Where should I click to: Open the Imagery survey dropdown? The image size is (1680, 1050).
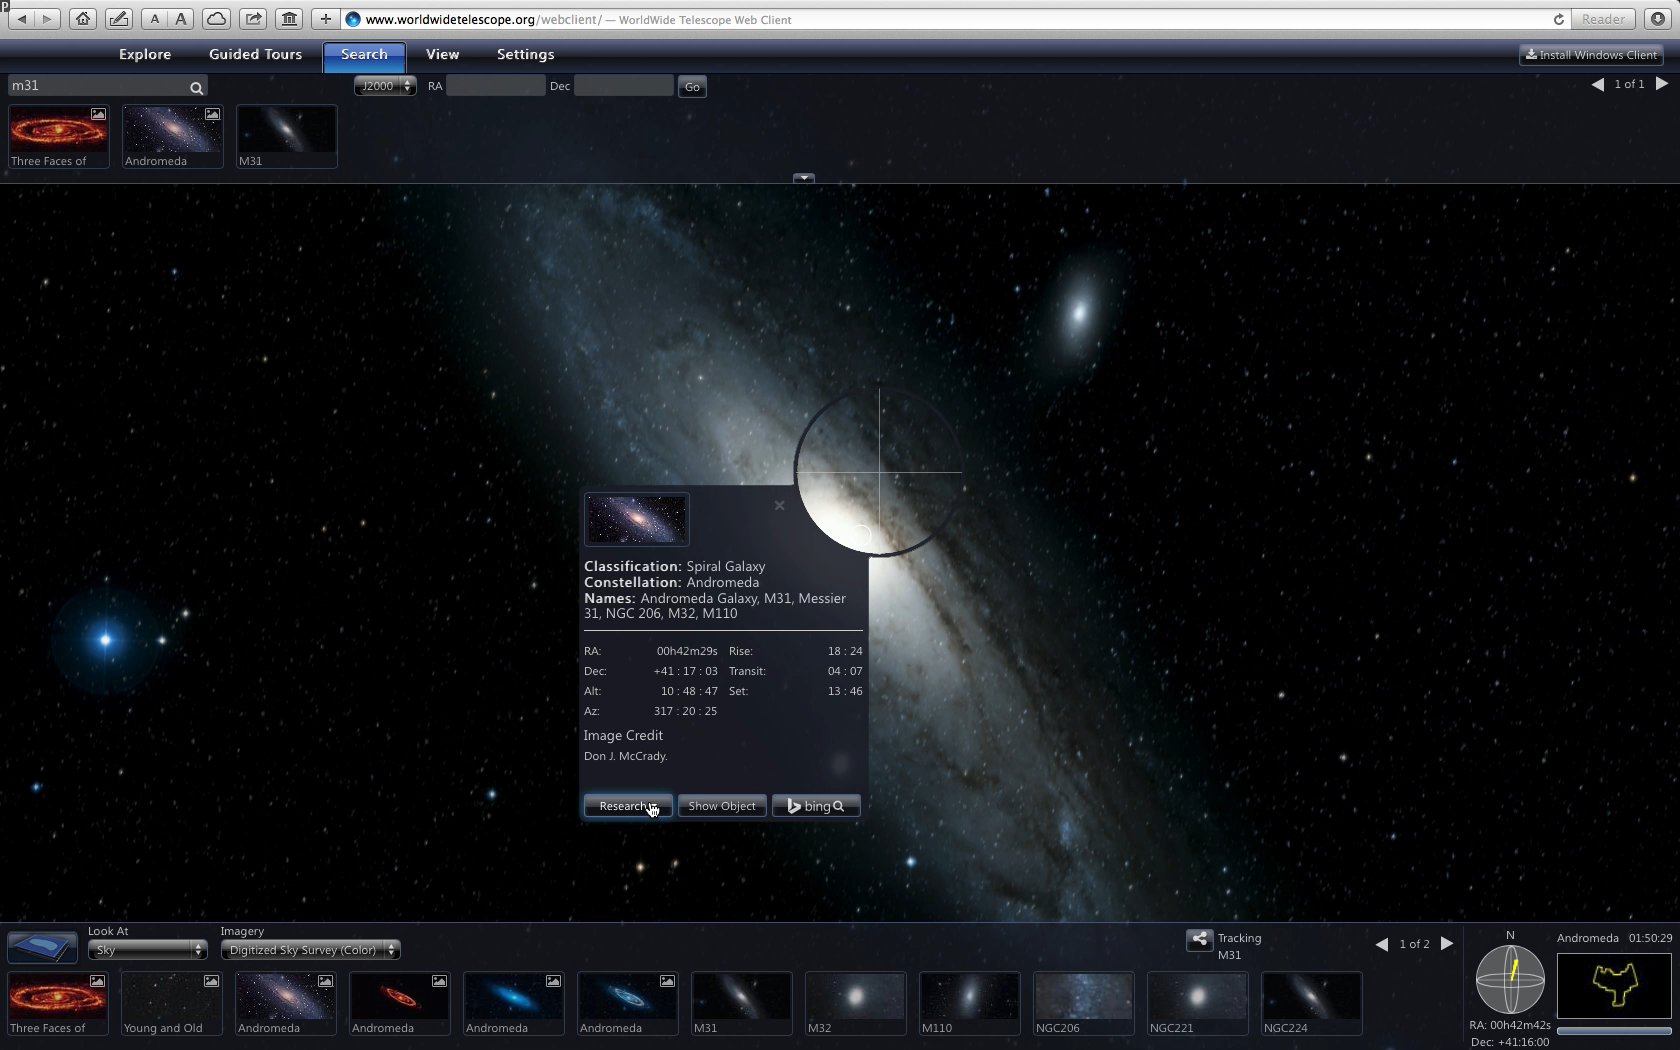[310, 950]
